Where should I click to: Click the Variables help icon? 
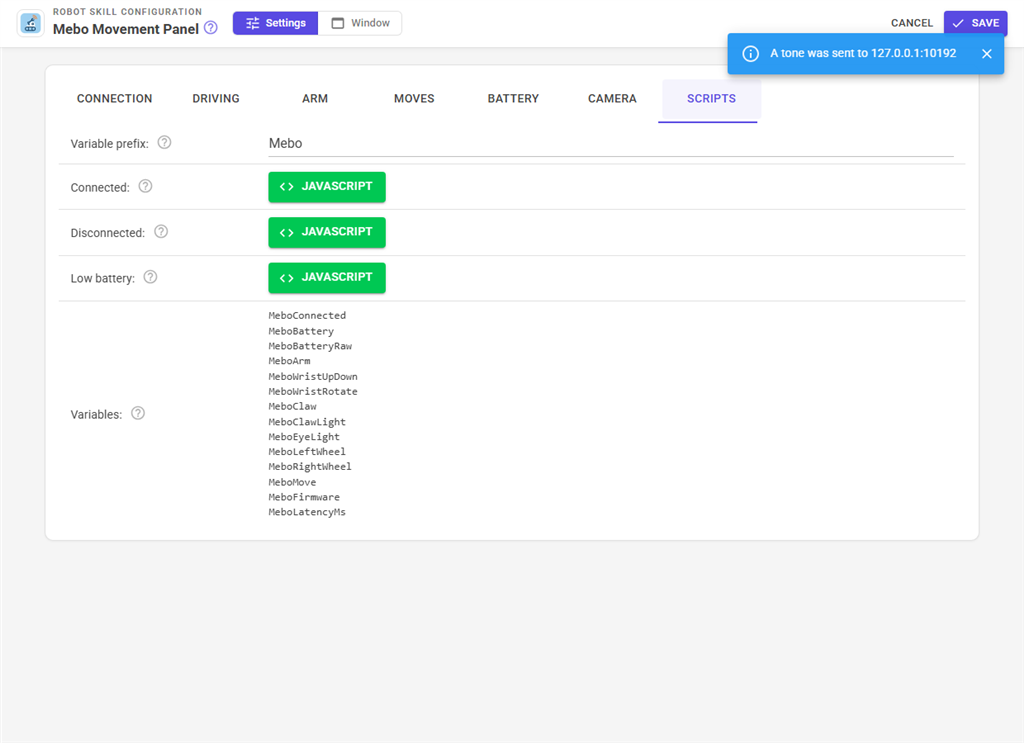point(138,413)
